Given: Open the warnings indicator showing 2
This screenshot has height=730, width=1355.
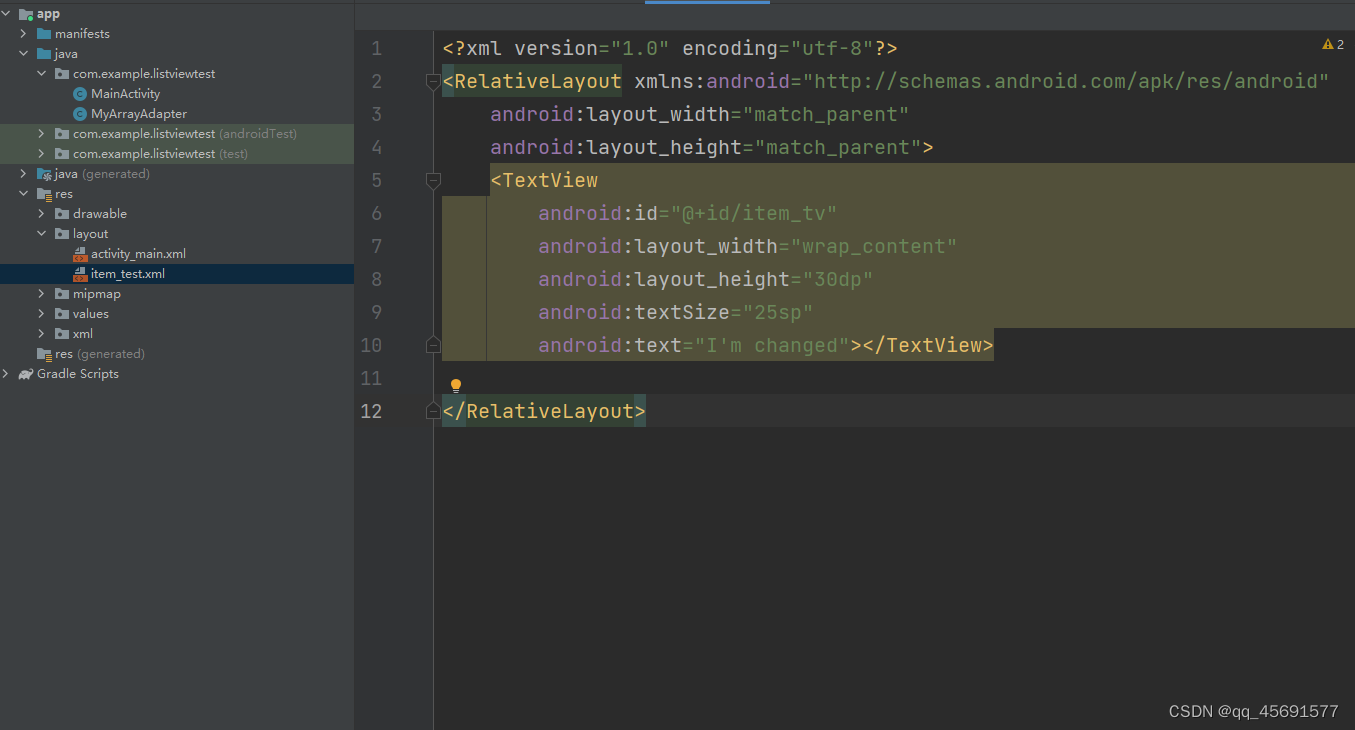Looking at the screenshot, I should coord(1333,44).
